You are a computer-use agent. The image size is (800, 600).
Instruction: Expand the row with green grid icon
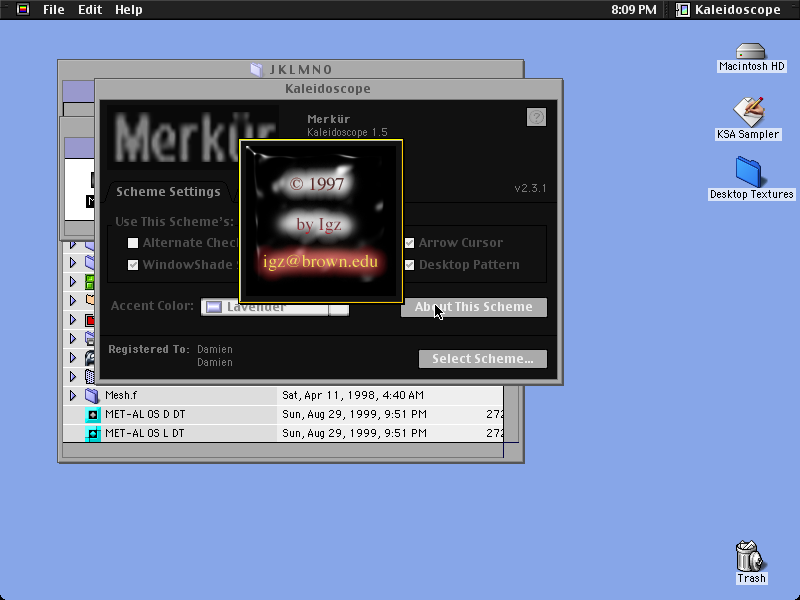[x=72, y=282]
